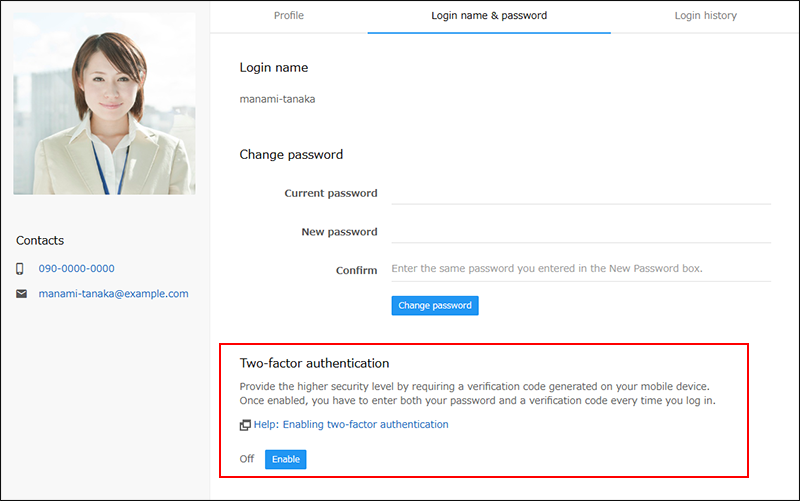800x501 pixels.
Task: Click the new-window icon beside the Help link
Action: 245,425
